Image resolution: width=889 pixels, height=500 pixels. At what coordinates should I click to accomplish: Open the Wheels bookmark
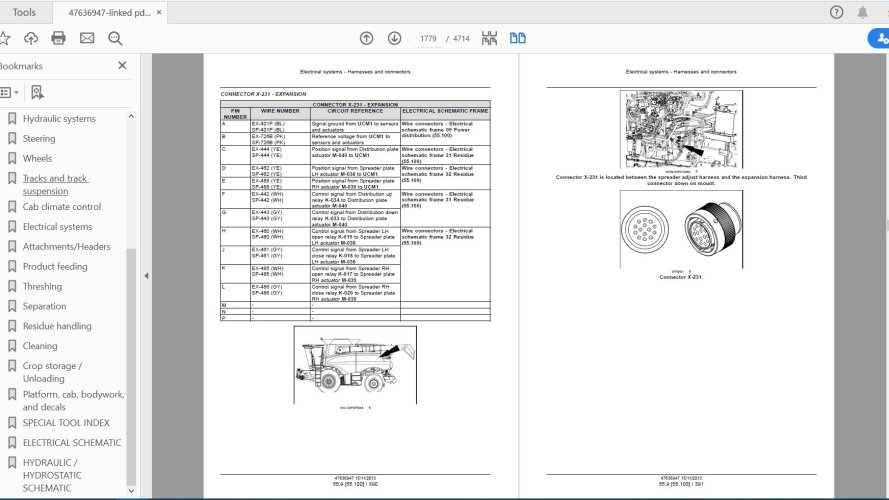click(x=37, y=158)
